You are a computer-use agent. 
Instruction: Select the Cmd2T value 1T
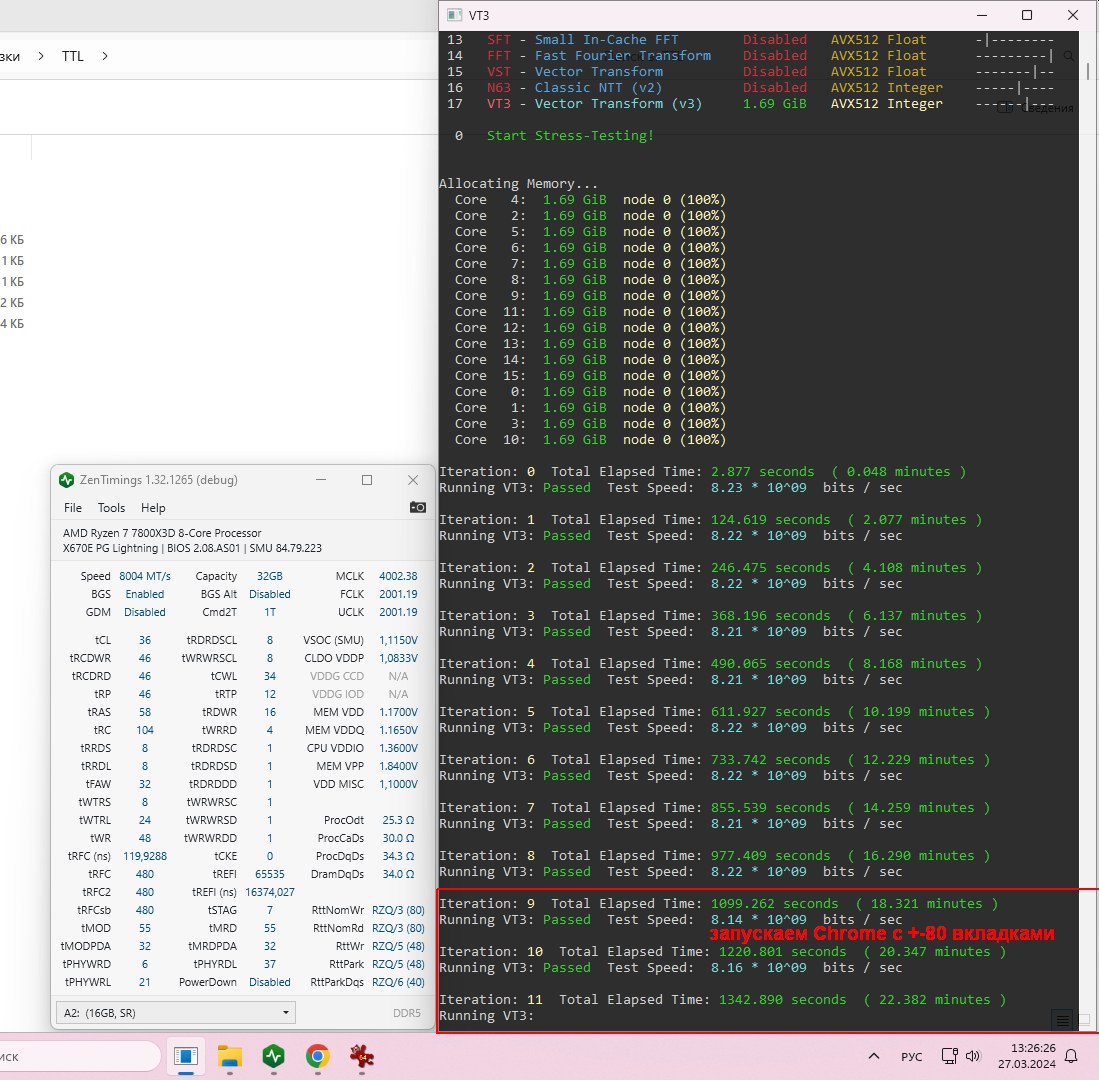(x=269, y=613)
